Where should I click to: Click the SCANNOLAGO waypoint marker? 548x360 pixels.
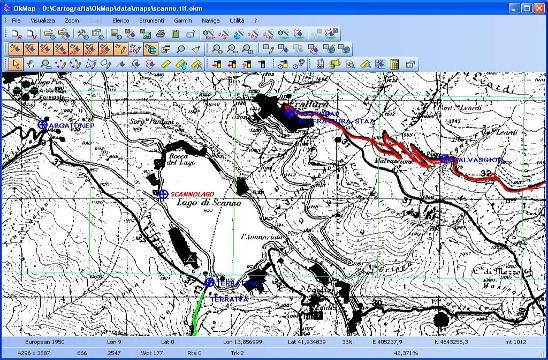tap(163, 195)
